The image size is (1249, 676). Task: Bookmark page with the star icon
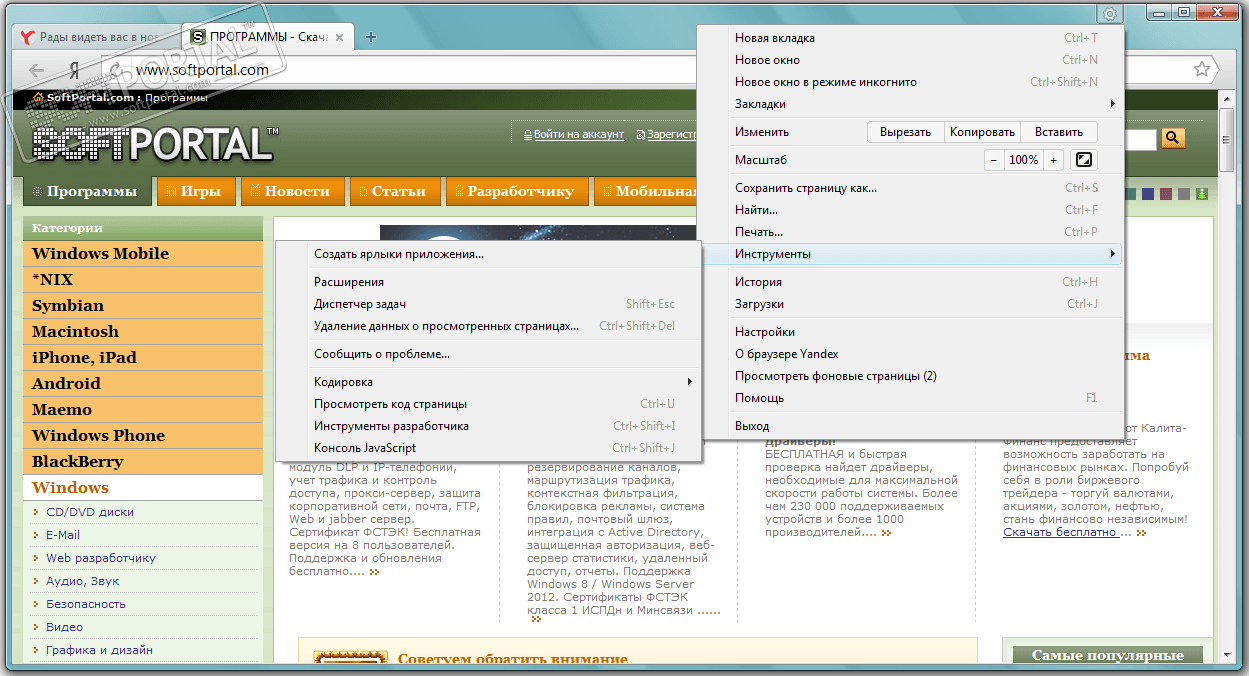click(x=1202, y=70)
